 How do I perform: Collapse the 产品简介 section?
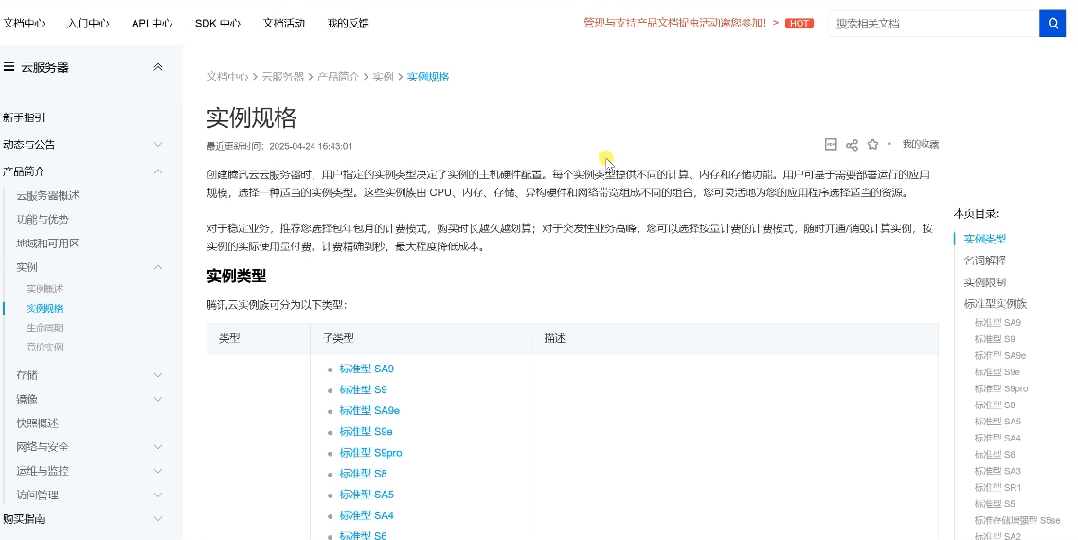[x=157, y=172]
